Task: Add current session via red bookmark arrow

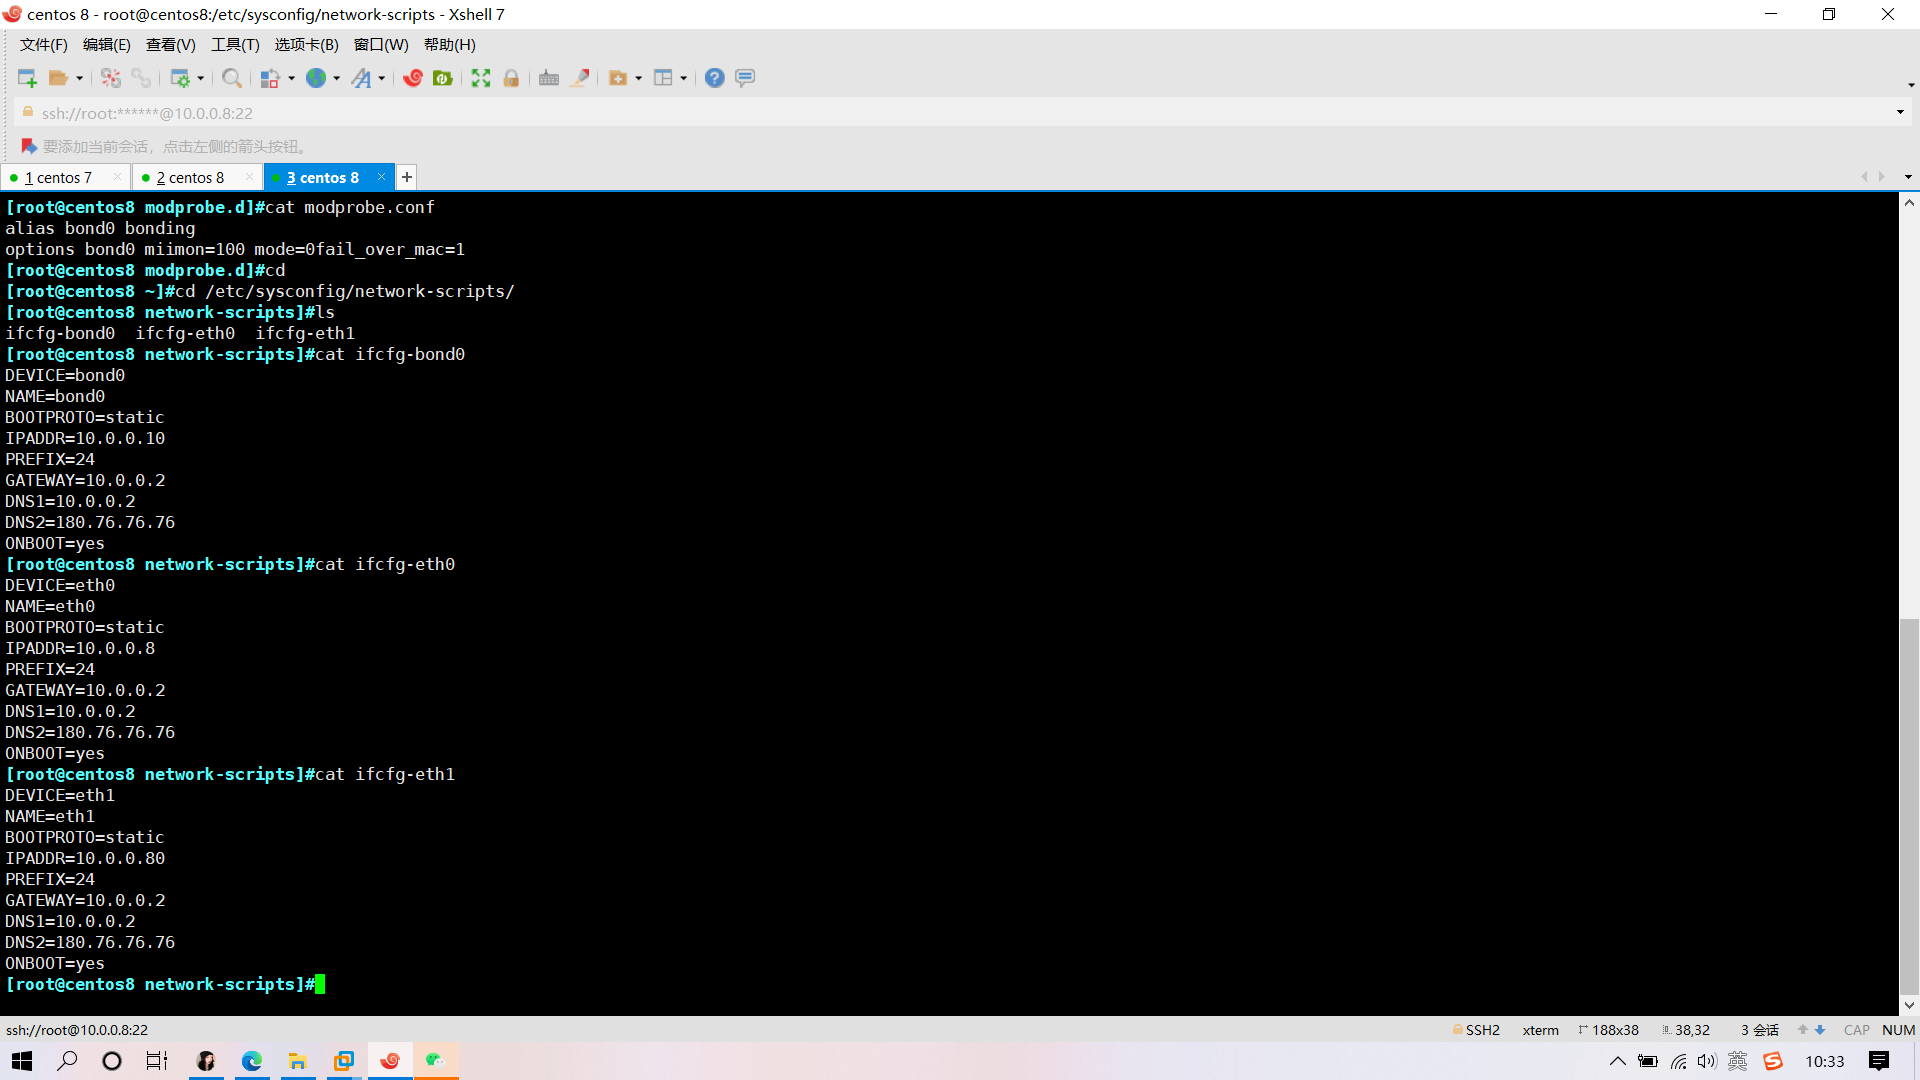Action: [x=28, y=146]
